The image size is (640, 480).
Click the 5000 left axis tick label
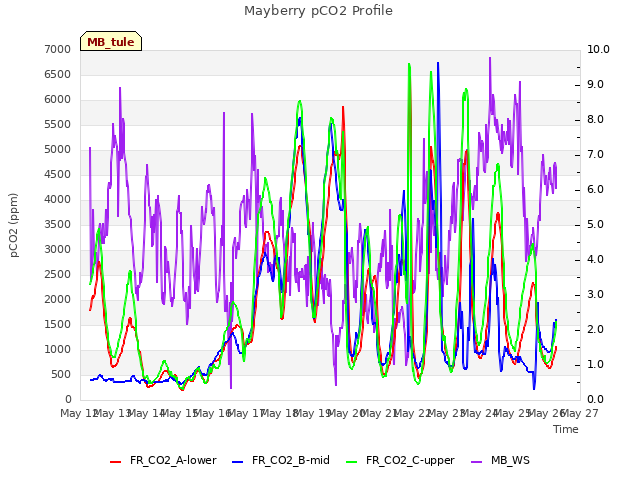pos(58,149)
